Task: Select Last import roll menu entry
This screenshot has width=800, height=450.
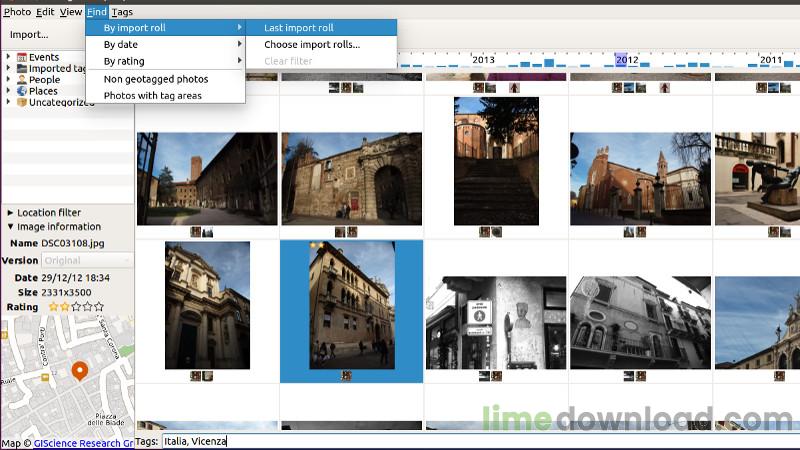Action: tap(298, 28)
